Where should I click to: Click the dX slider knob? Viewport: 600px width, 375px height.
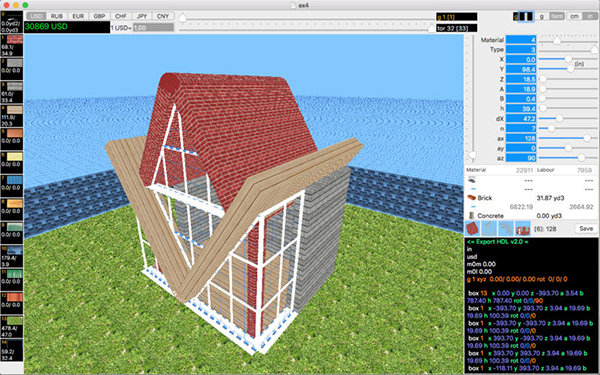pos(559,118)
